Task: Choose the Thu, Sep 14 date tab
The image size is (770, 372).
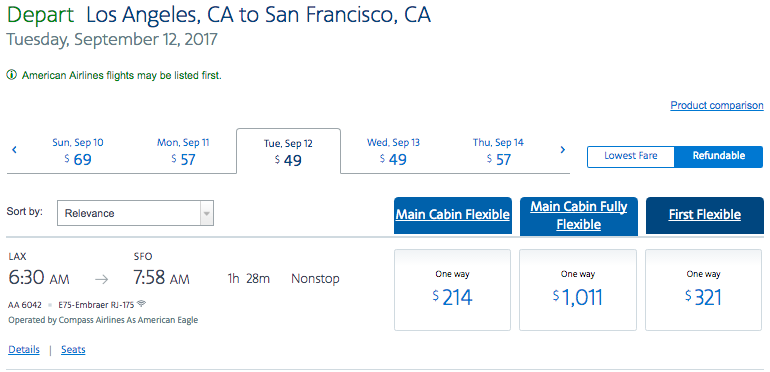Action: (498, 151)
